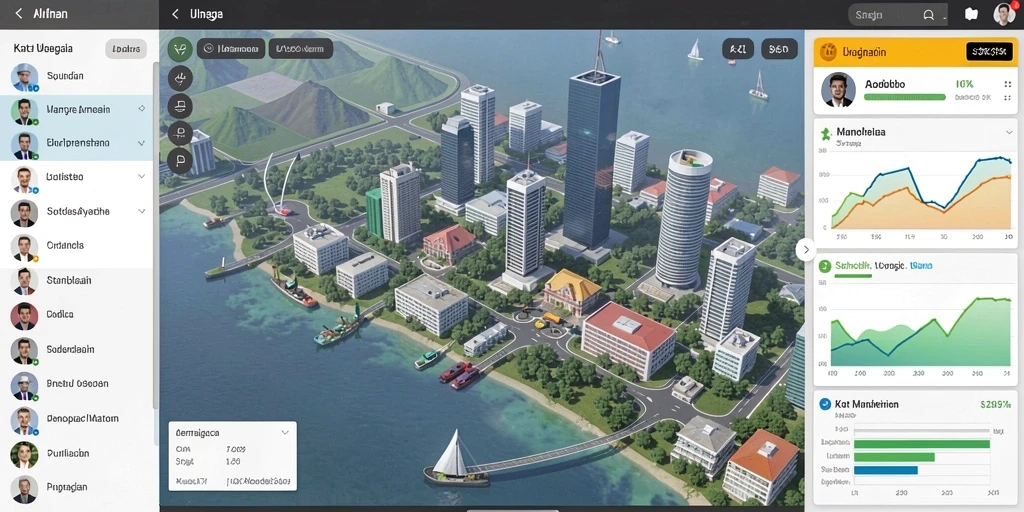
Task: Click the cylindrical tower on map
Action: pos(683,220)
